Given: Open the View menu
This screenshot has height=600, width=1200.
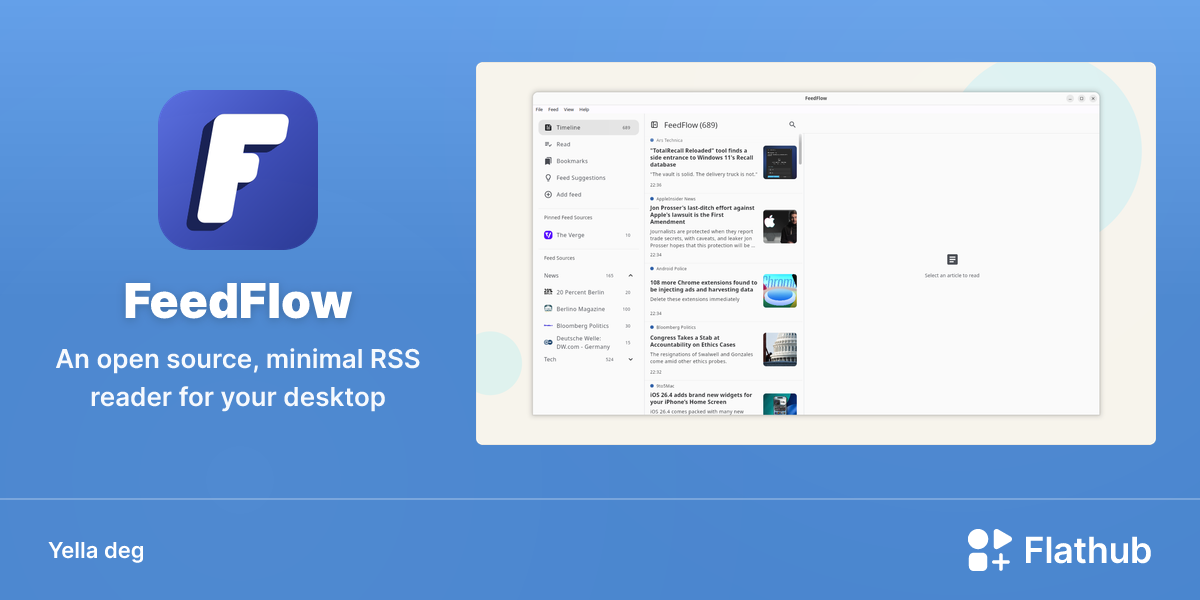Looking at the screenshot, I should pyautogui.click(x=569, y=109).
